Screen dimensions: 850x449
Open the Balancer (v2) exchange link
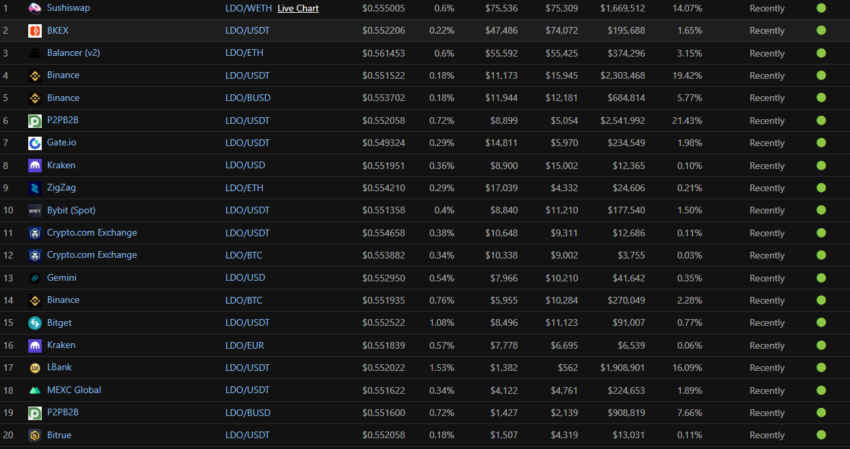coord(73,53)
